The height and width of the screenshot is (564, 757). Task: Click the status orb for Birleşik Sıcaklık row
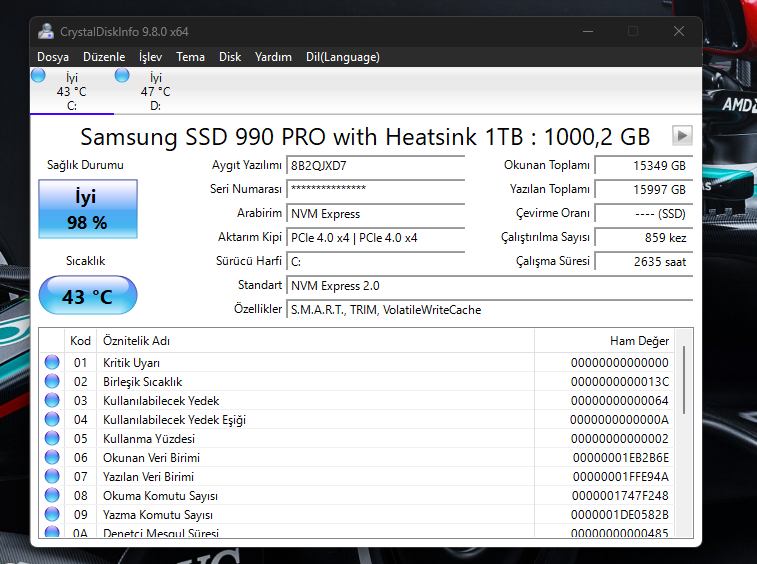click(x=52, y=381)
